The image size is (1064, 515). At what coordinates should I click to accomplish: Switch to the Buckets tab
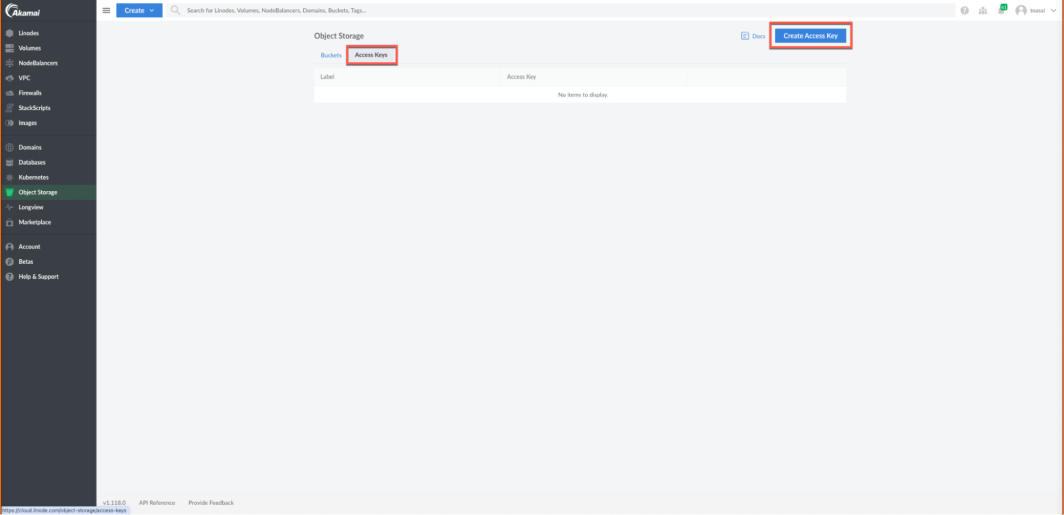tap(331, 55)
